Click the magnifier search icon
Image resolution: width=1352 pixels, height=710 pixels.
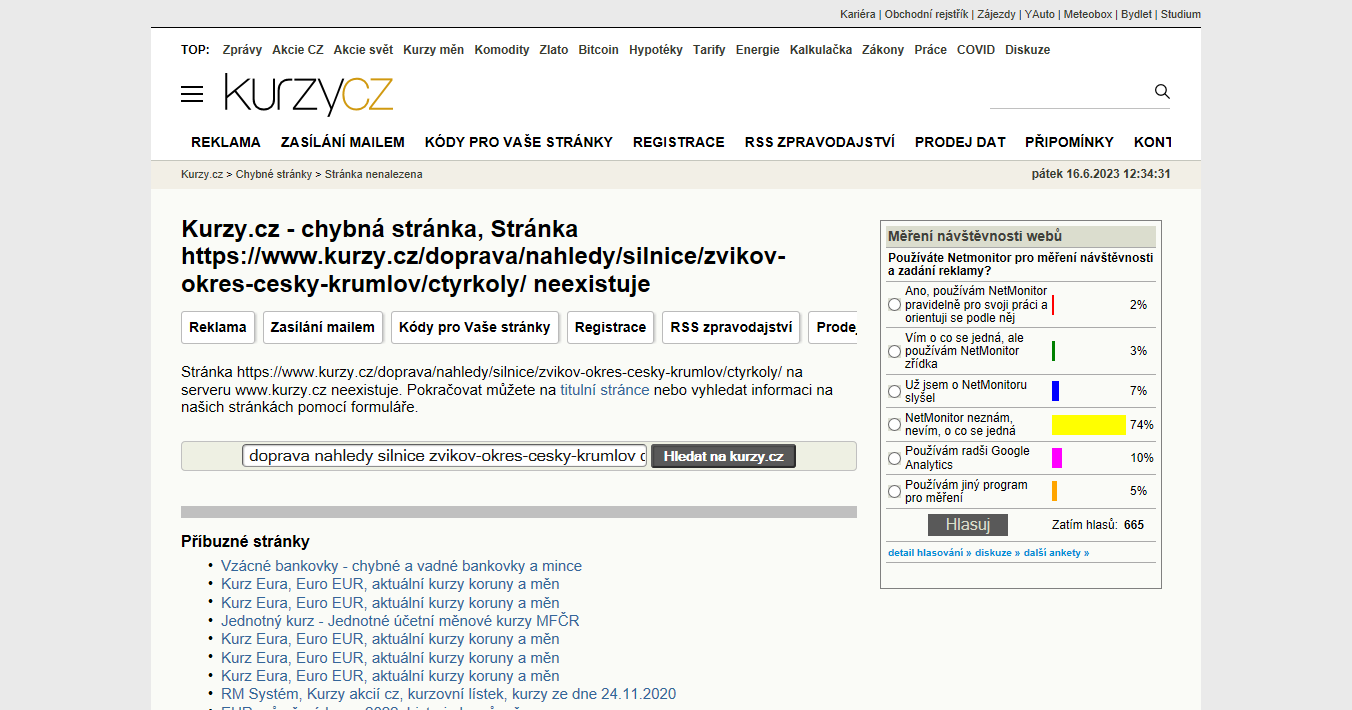[1162, 91]
